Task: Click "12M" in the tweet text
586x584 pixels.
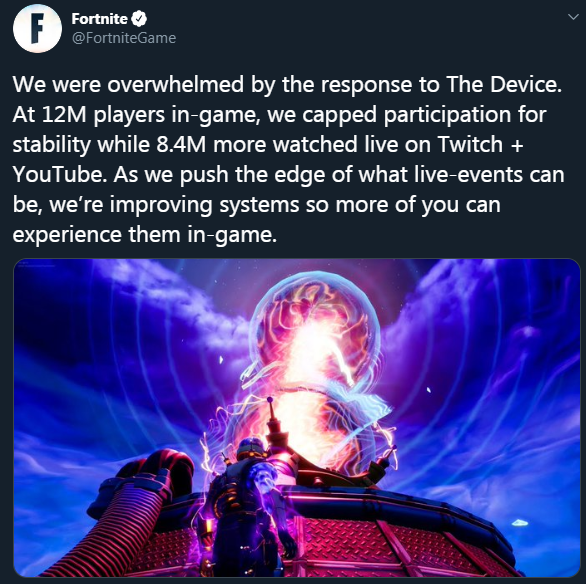Action: point(64,114)
